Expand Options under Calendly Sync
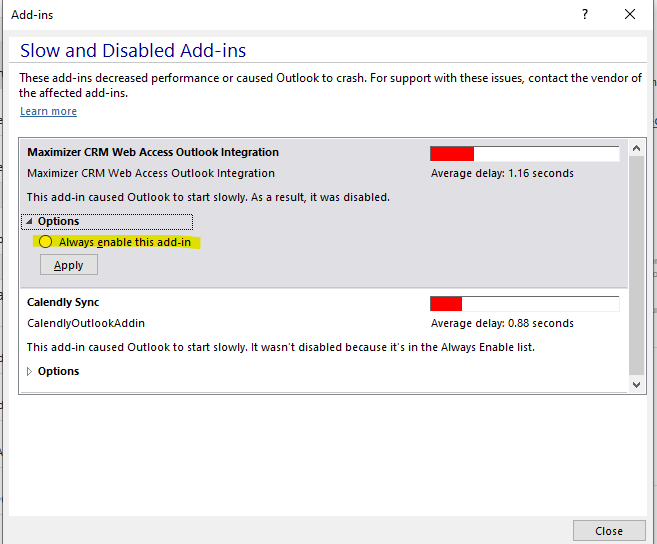657x544 pixels. (x=53, y=371)
